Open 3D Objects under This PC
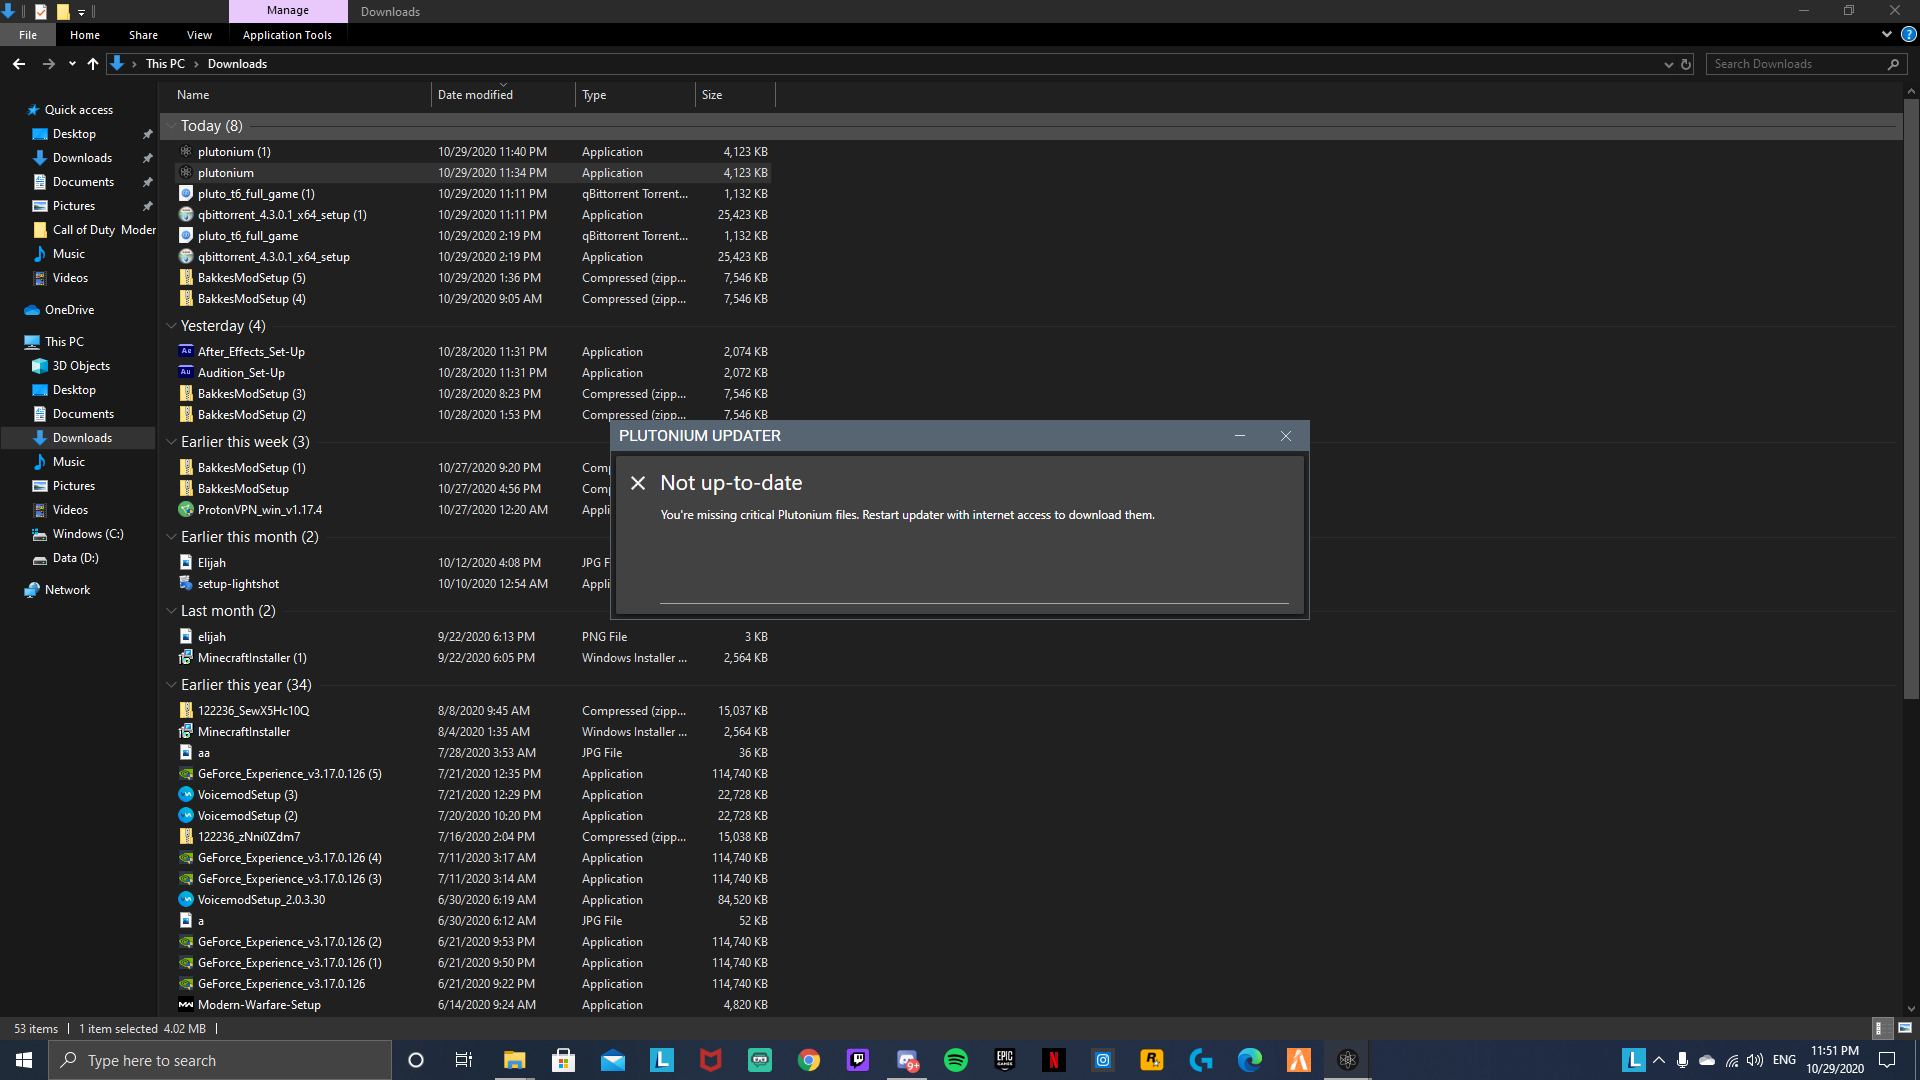Viewport: 1920px width, 1080px height. [81, 366]
